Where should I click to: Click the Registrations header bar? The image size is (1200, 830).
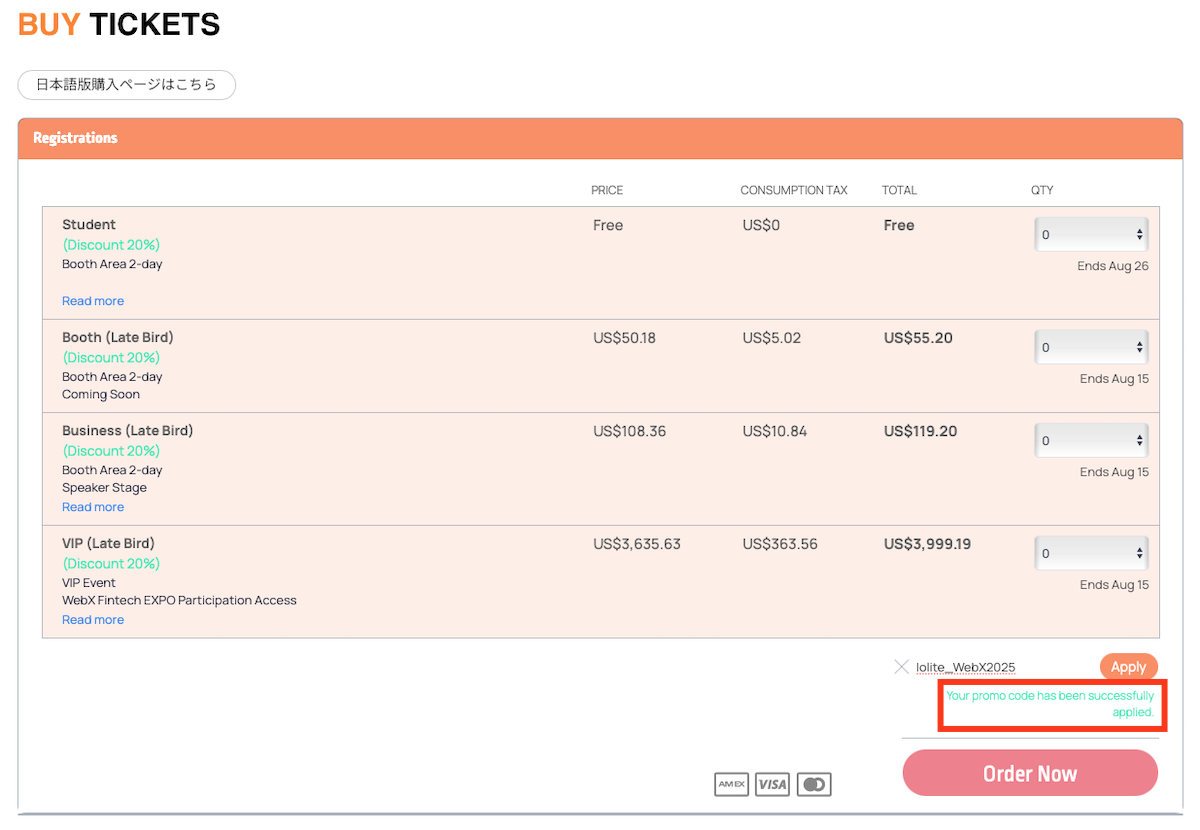(x=600, y=138)
